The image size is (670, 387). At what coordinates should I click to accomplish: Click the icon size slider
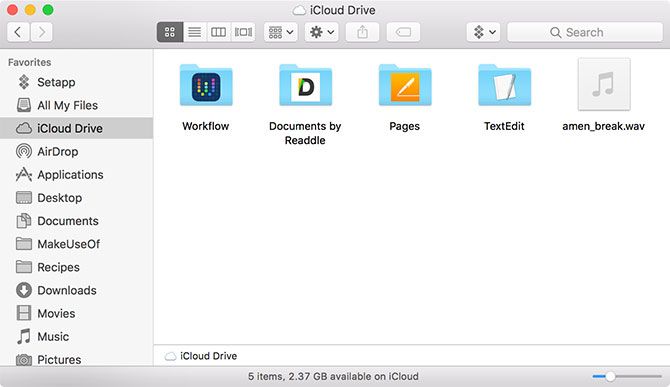click(x=627, y=376)
